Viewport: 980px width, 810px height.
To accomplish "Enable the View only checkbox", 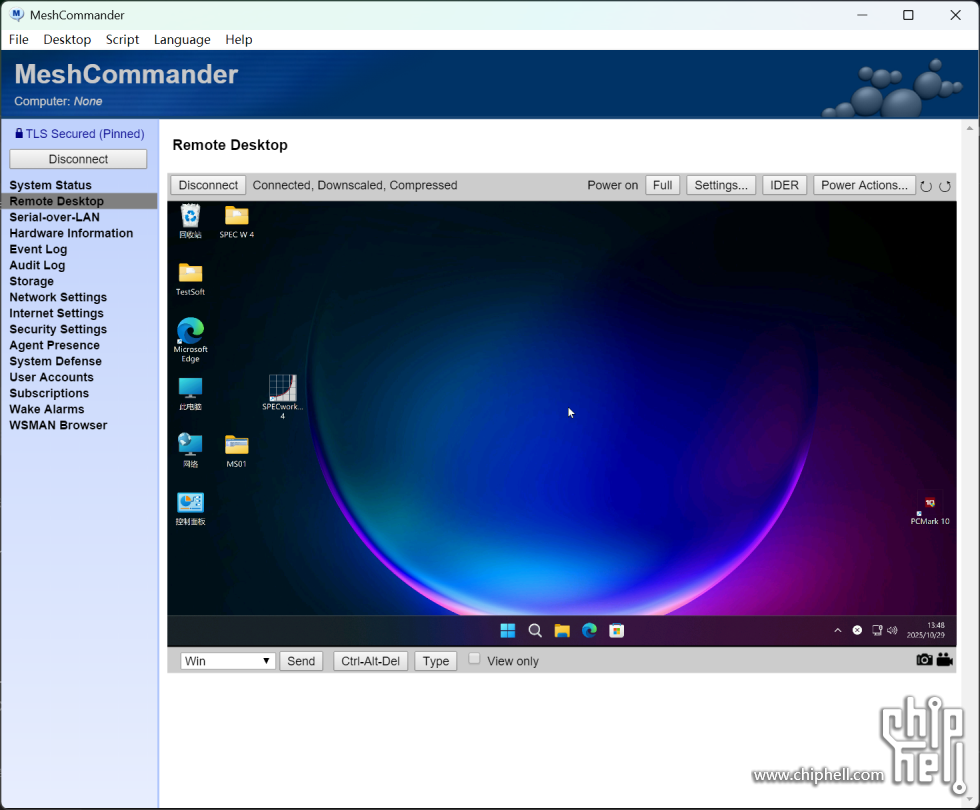I will point(475,659).
